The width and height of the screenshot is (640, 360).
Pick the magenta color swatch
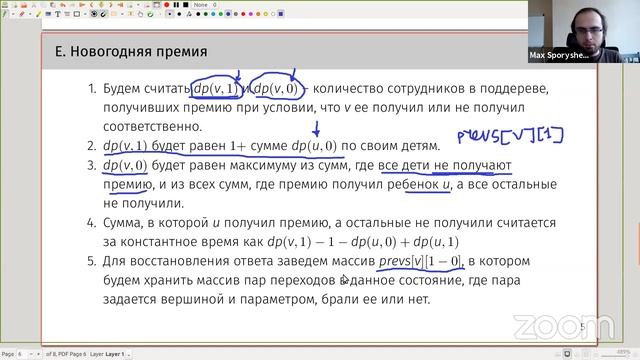coord(251,14)
